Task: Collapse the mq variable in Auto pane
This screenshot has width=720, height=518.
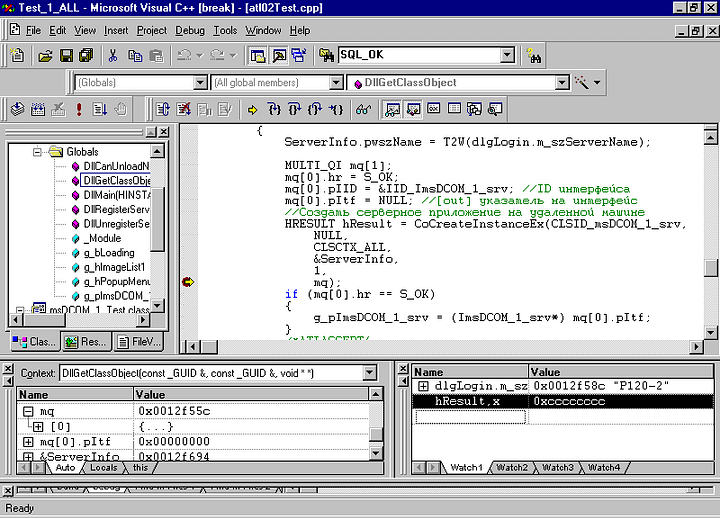Action: [x=28, y=411]
